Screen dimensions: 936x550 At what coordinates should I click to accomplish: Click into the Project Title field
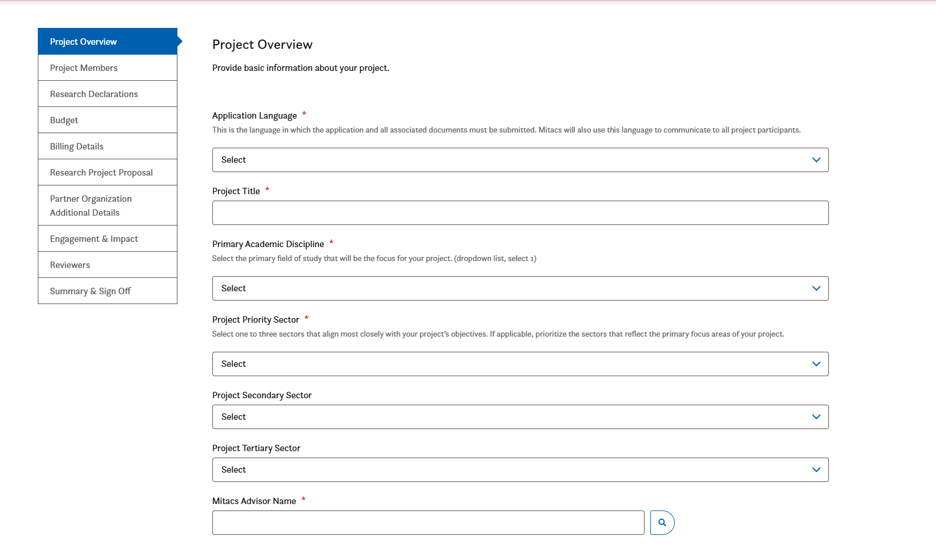coord(520,213)
